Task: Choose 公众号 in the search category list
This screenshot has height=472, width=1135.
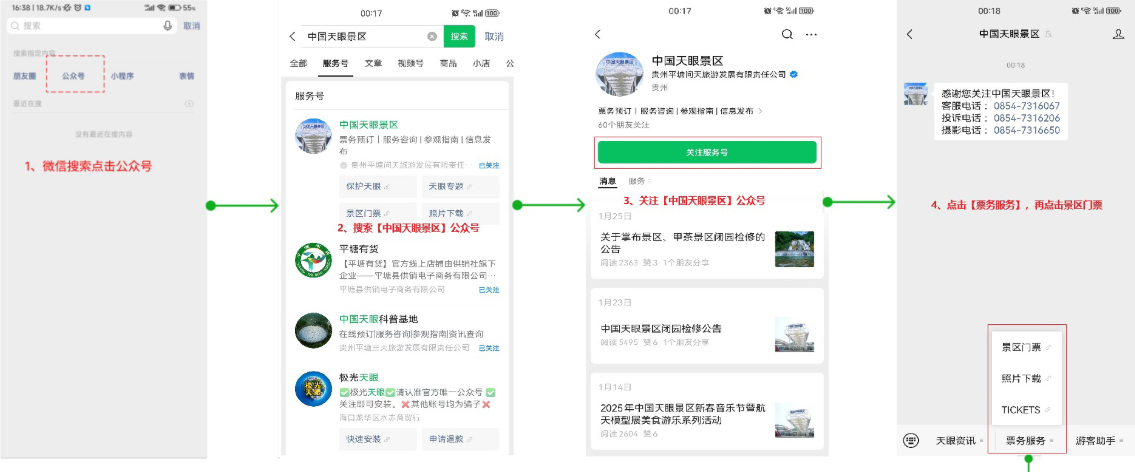Action: click(x=74, y=76)
